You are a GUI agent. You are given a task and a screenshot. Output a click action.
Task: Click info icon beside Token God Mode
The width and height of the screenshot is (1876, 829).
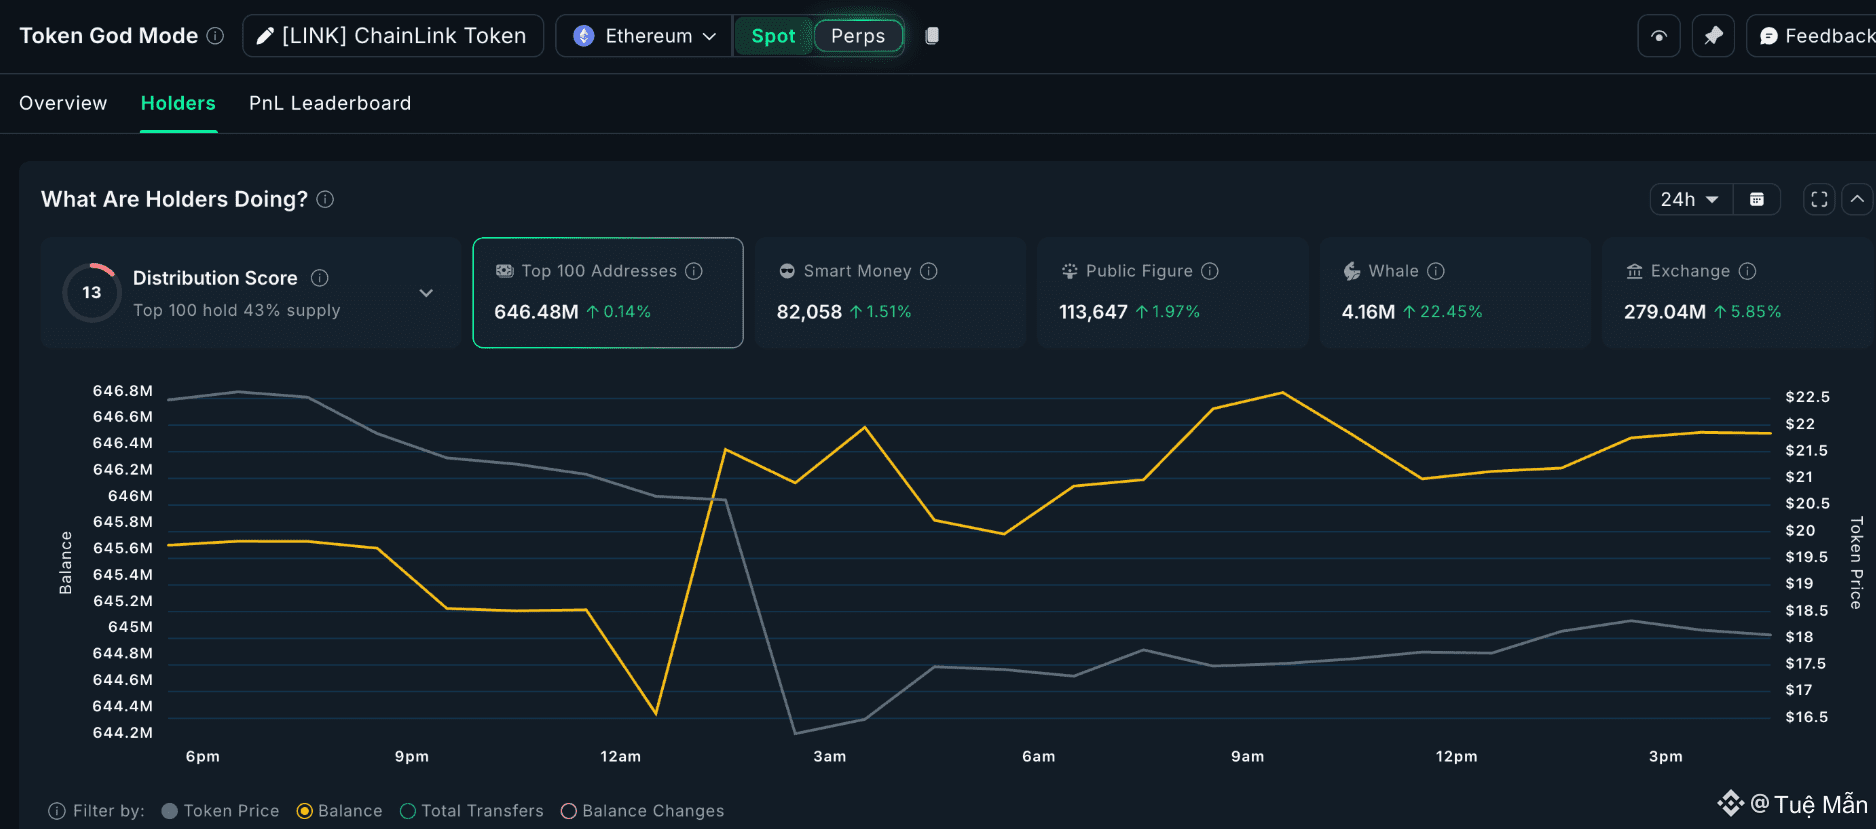(215, 36)
